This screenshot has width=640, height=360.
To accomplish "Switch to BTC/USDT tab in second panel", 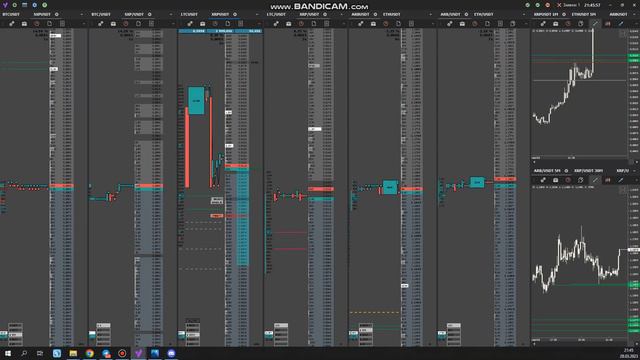I will tap(101, 14).
